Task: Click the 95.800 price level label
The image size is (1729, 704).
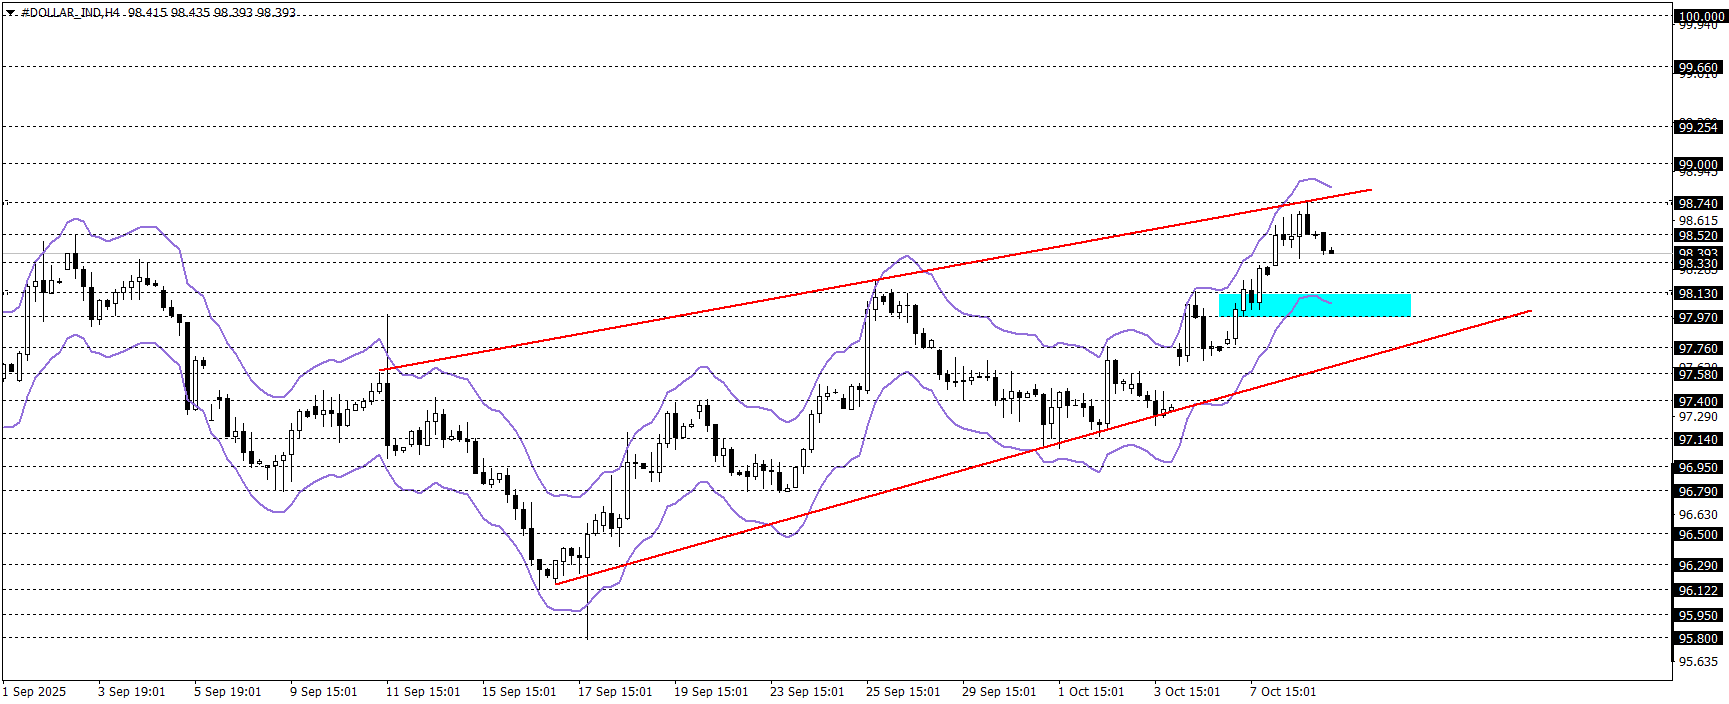Action: tap(1698, 638)
